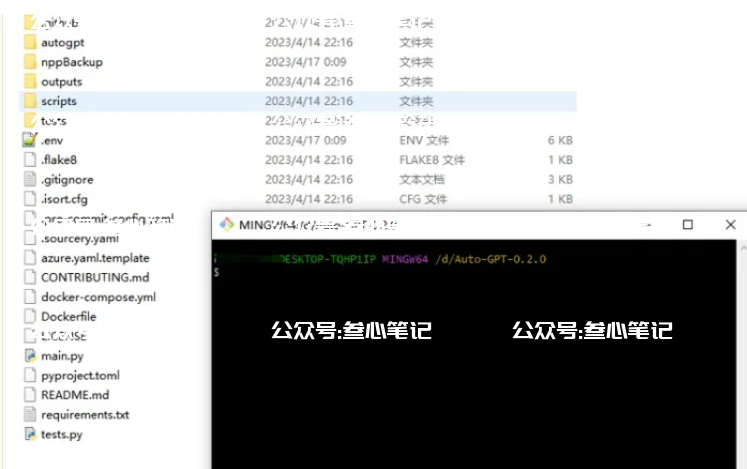The height and width of the screenshot is (469, 747).
Task: Click the 3 KB size of .gitignore
Action: (560, 179)
